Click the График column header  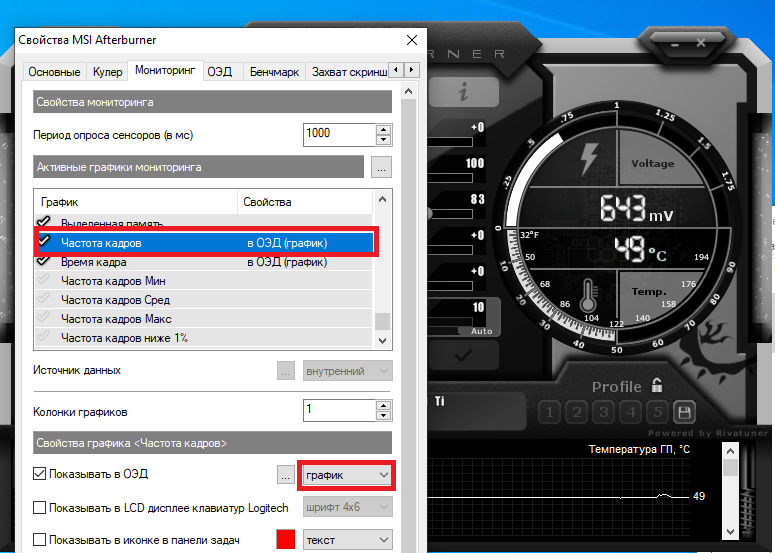pyautogui.click(x=136, y=202)
